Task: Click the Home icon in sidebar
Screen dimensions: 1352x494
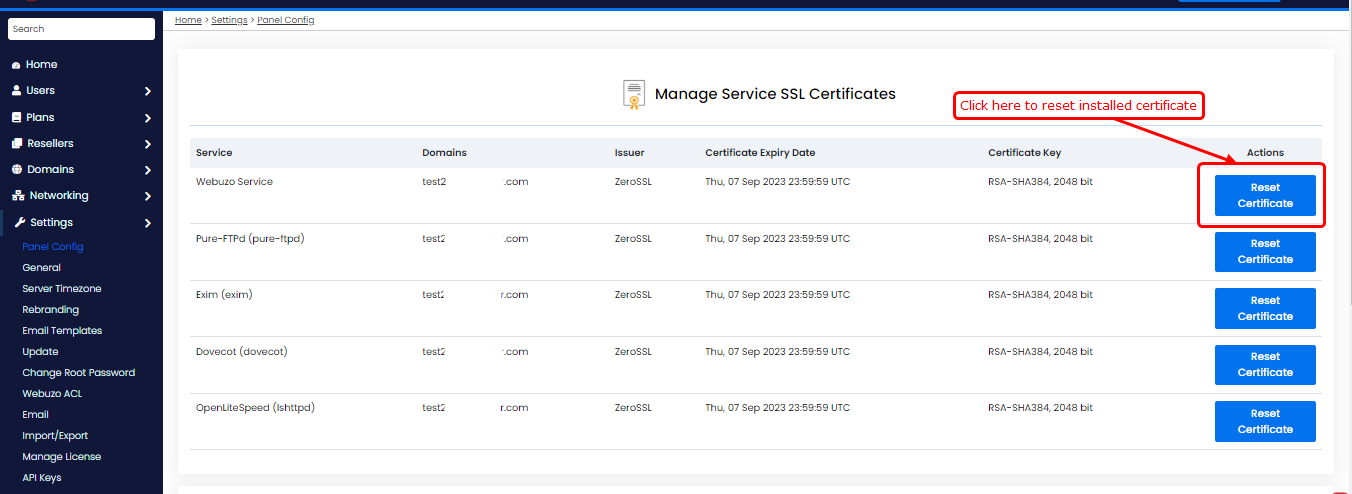Action: coord(16,65)
